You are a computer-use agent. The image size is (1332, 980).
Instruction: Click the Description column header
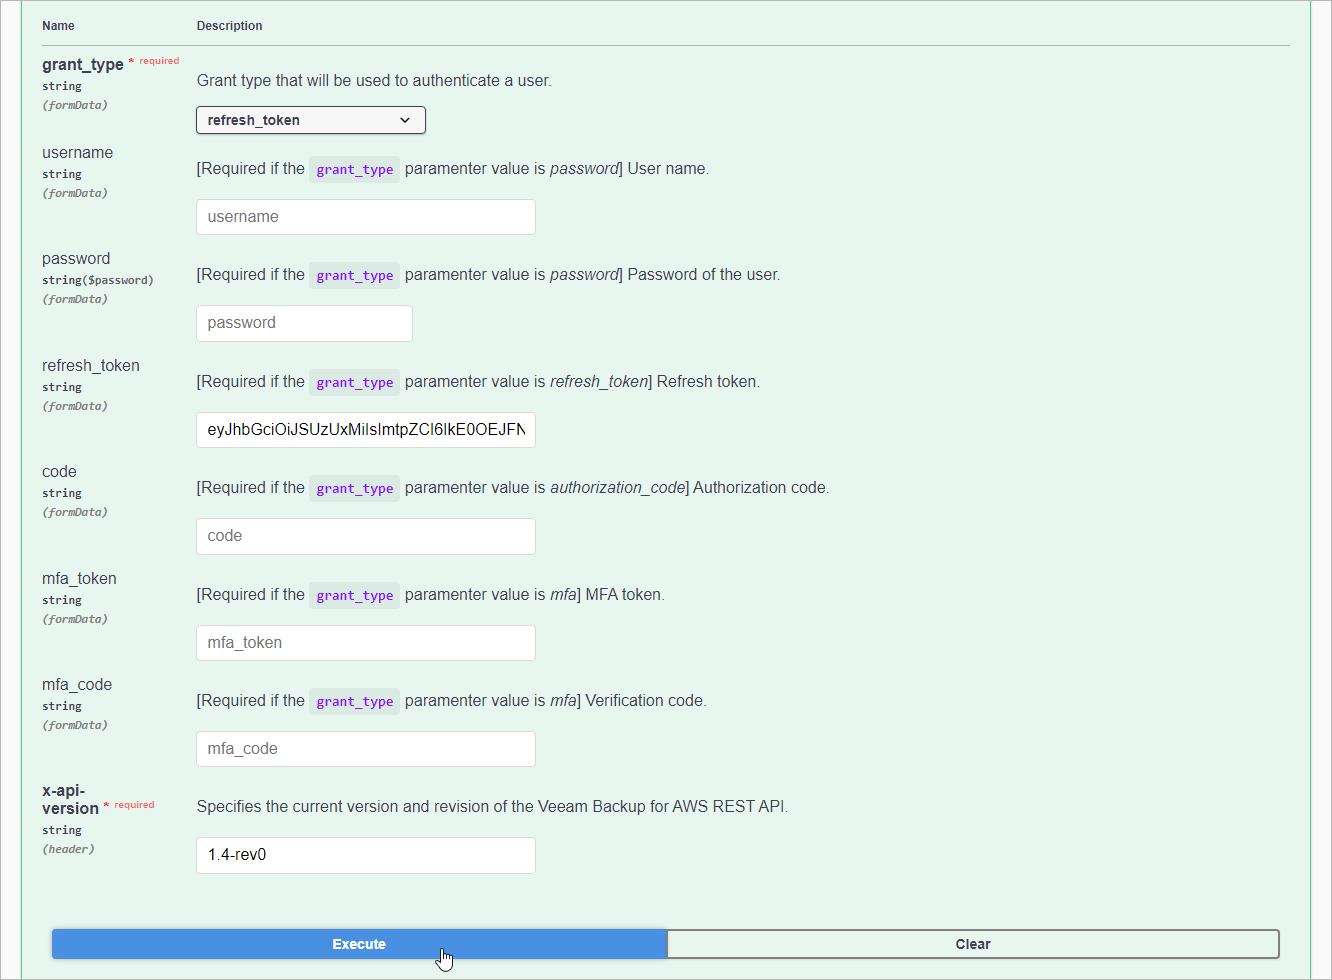229,25
